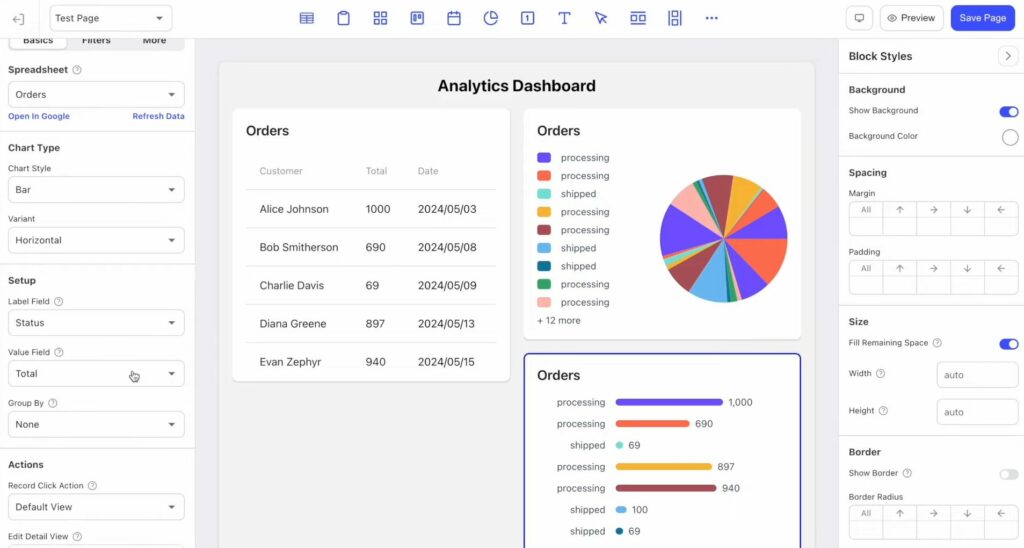
Task: Click the Width input field
Action: tap(977, 375)
